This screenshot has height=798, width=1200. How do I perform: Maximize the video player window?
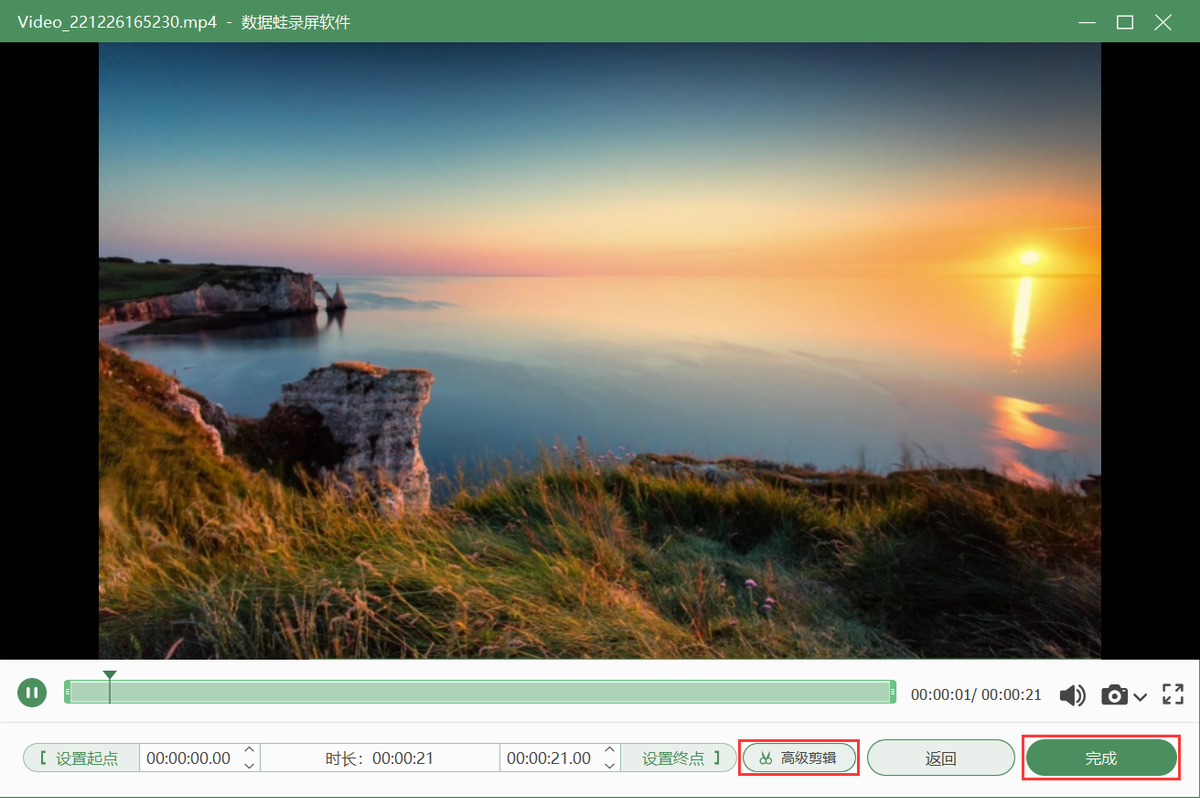[x=1125, y=21]
